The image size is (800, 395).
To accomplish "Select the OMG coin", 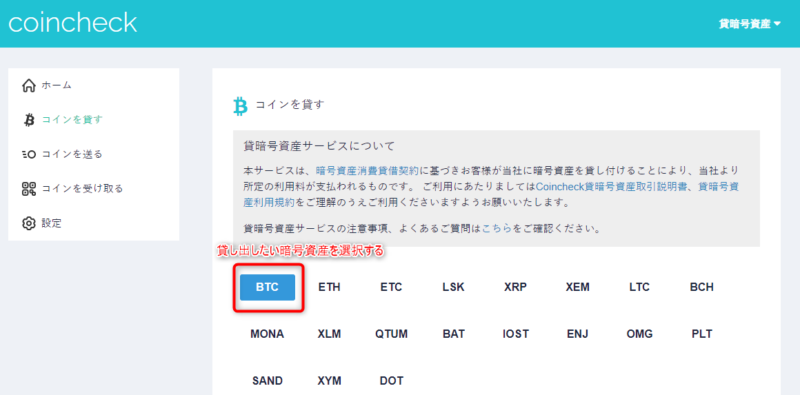I will click(x=639, y=334).
